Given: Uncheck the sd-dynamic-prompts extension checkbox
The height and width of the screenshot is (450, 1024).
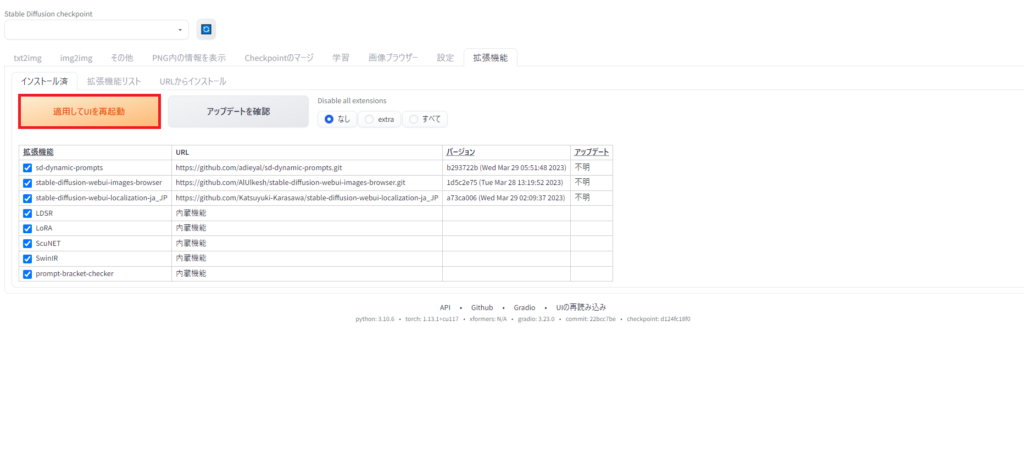Looking at the screenshot, I should 27,168.
